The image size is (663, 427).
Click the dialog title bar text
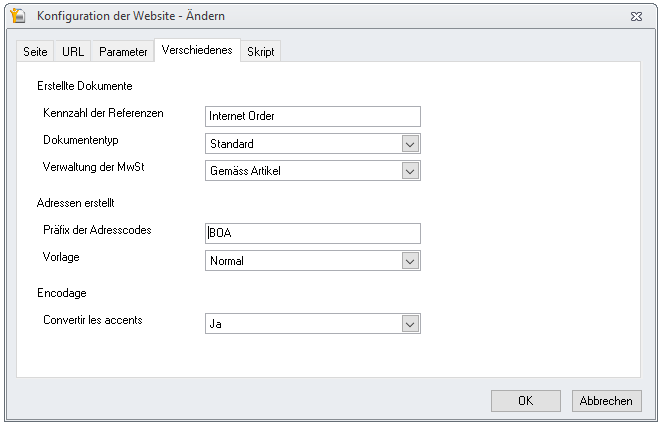(x=131, y=16)
